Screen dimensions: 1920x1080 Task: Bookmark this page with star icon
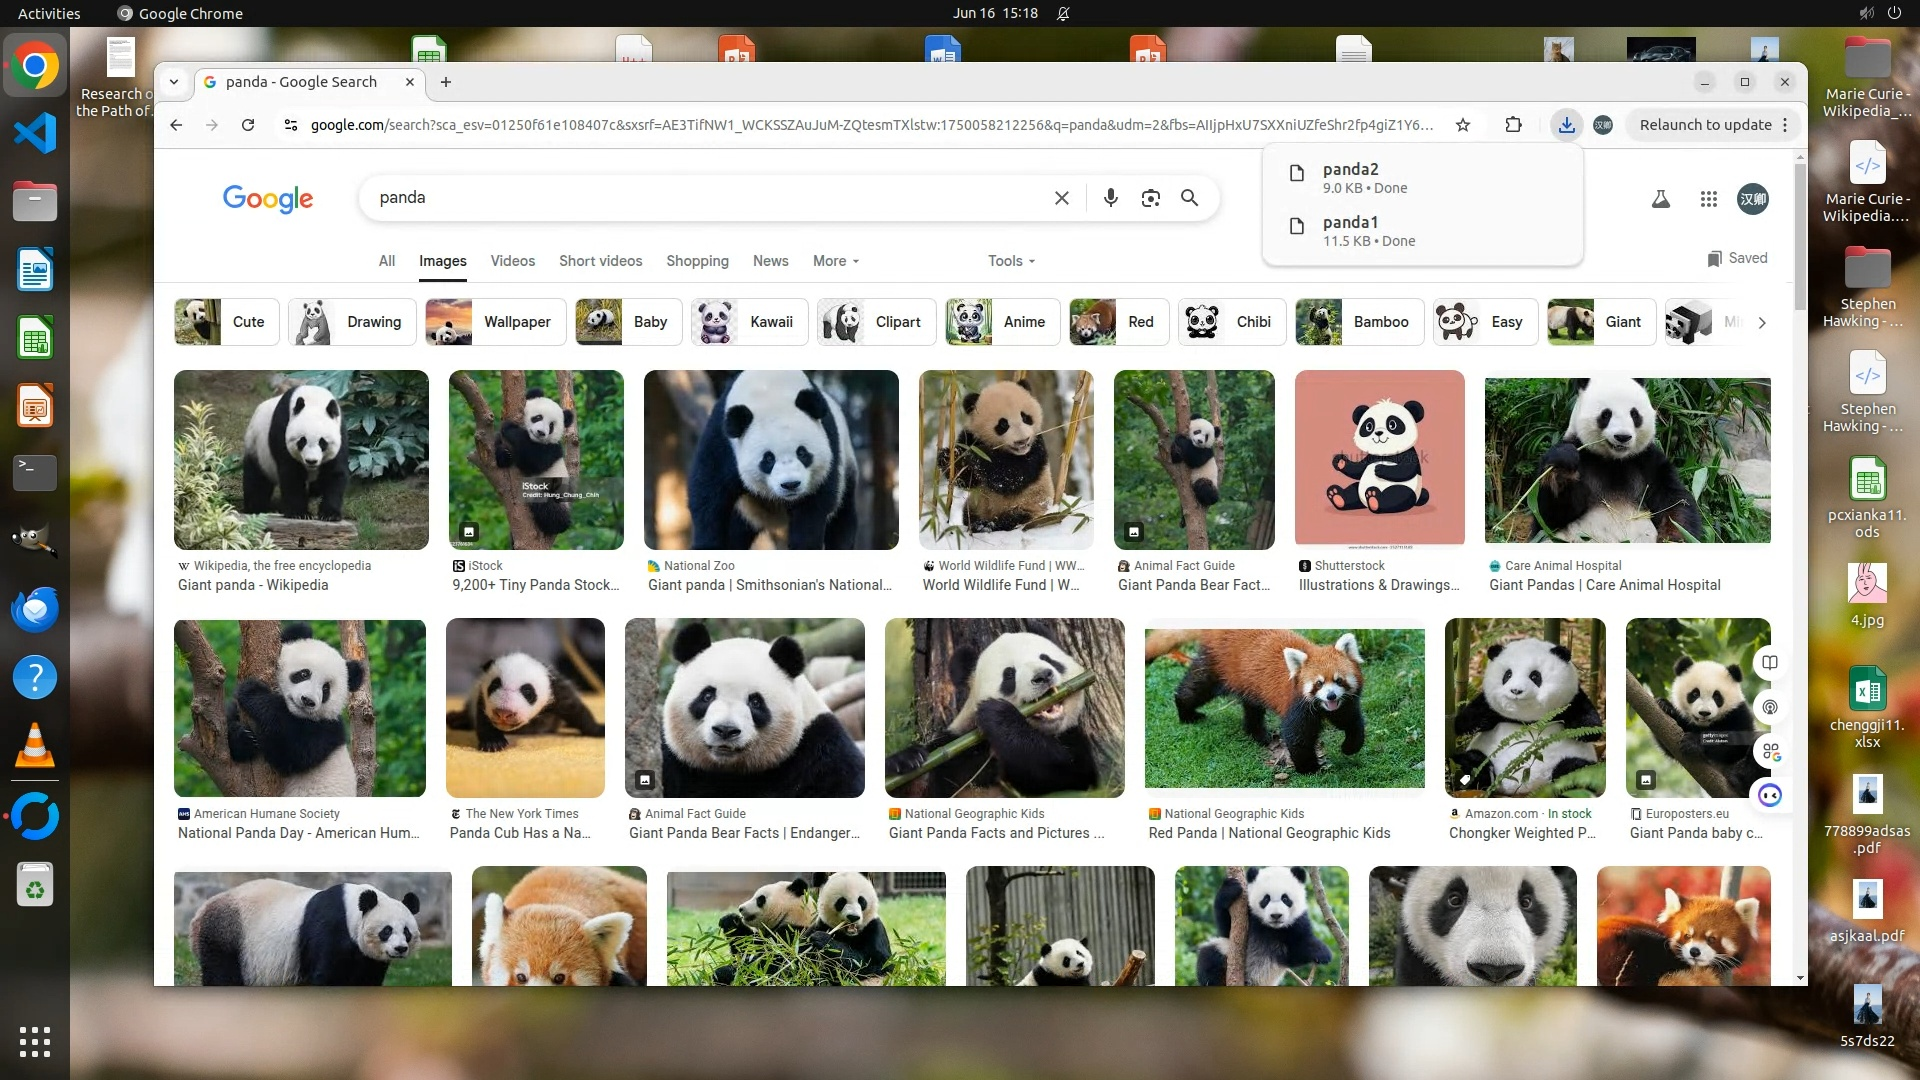click(1463, 125)
